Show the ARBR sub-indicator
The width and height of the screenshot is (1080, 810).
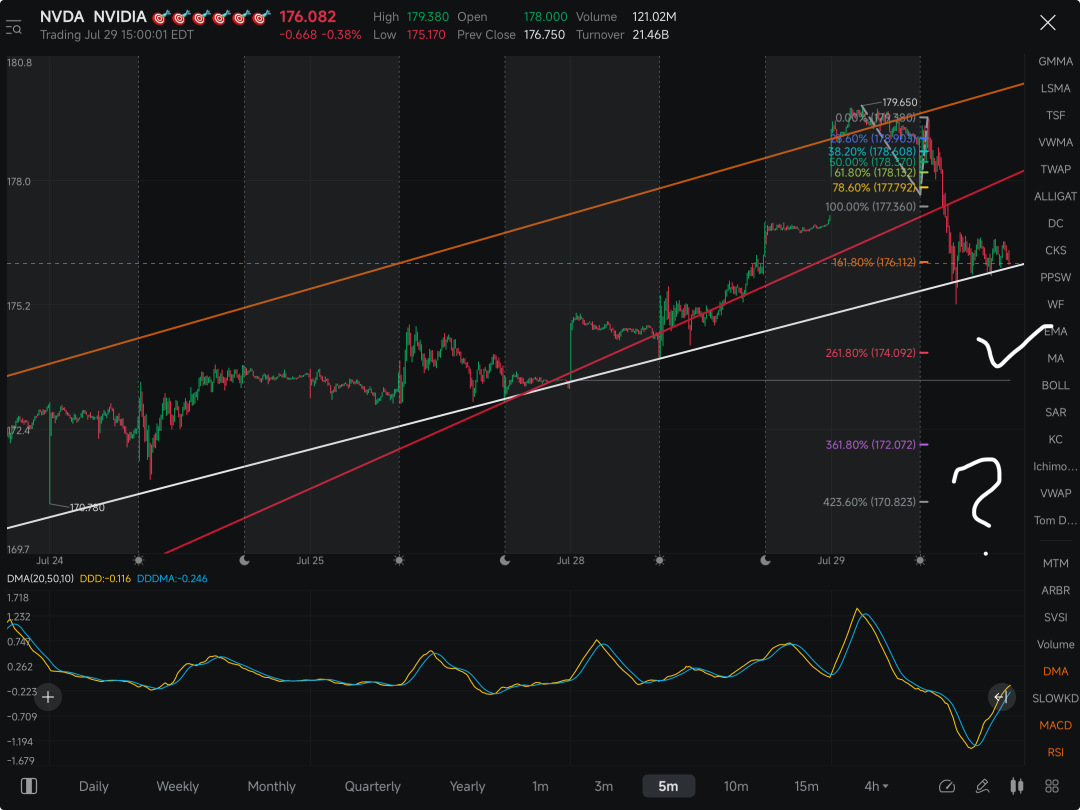coord(1055,590)
